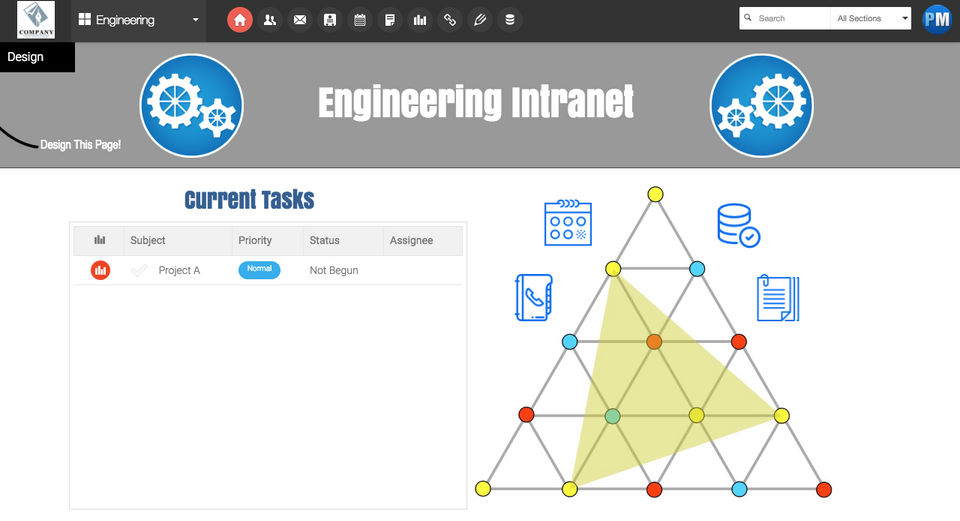This screenshot has height=521, width=960.
Task: Sort by Status column header
Action: click(x=324, y=240)
